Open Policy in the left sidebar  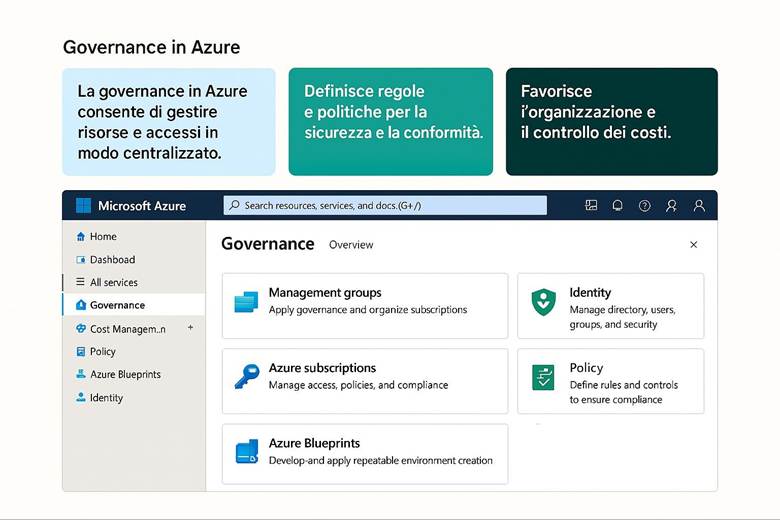click(x=102, y=352)
